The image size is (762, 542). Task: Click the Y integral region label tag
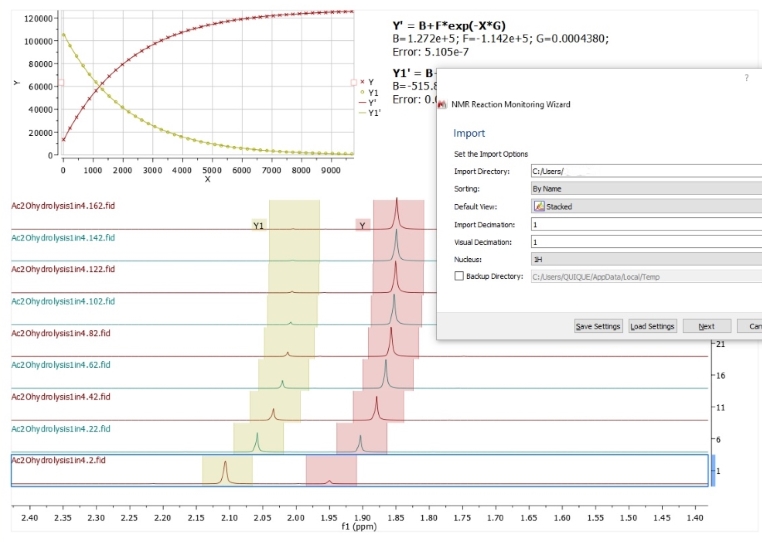(x=363, y=226)
